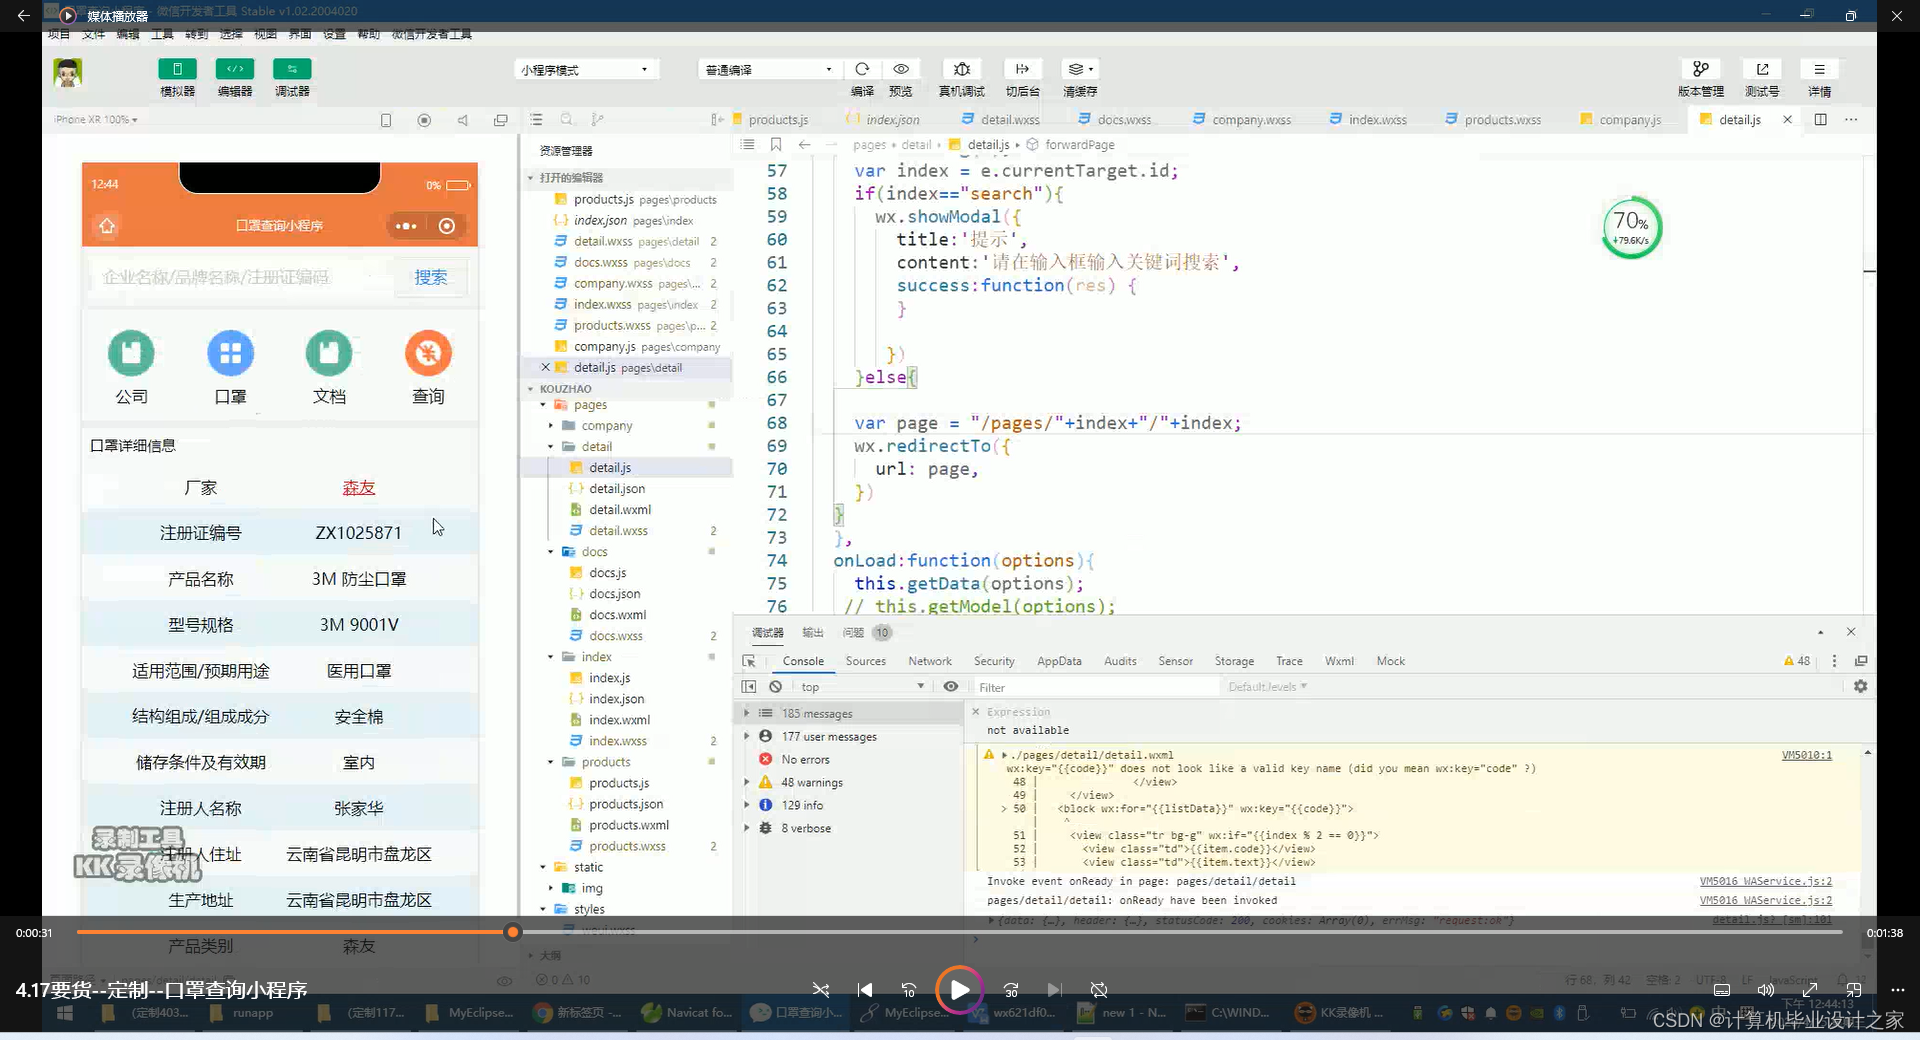
Task: Expand the company folder
Action: pyautogui.click(x=550, y=426)
